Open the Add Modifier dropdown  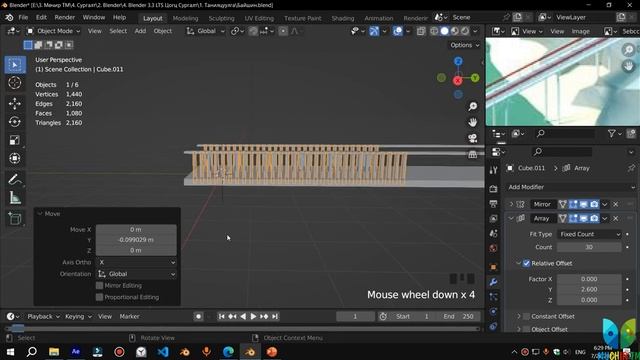571,187
